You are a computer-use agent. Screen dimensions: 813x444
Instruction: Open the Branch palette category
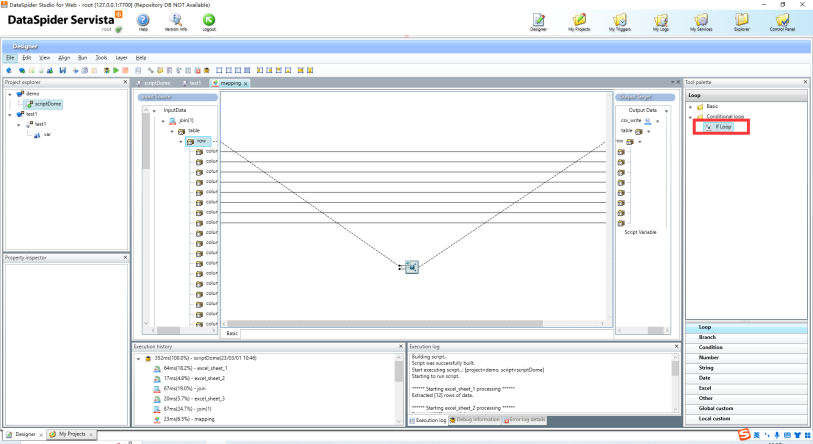tap(746, 337)
